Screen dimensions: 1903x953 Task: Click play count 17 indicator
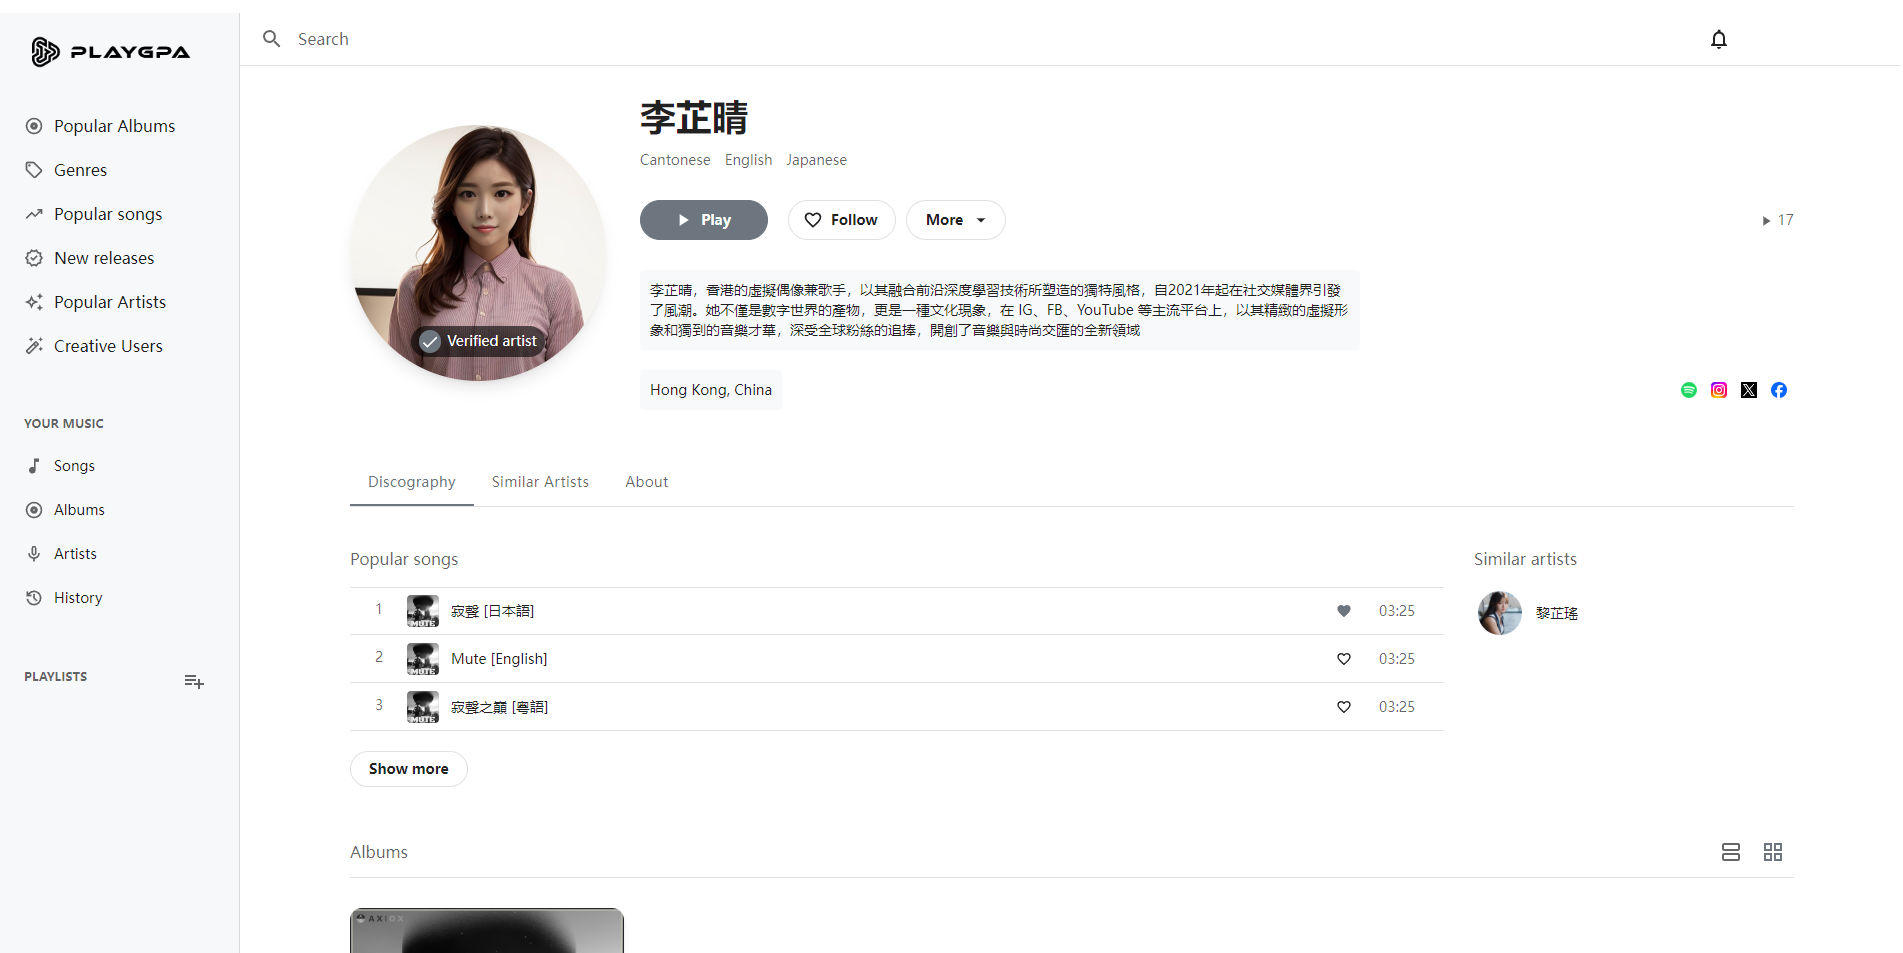click(1778, 220)
